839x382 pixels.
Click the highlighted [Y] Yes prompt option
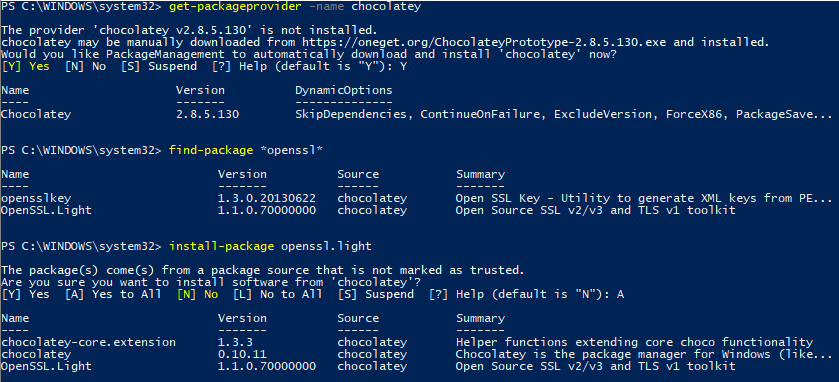coord(26,66)
